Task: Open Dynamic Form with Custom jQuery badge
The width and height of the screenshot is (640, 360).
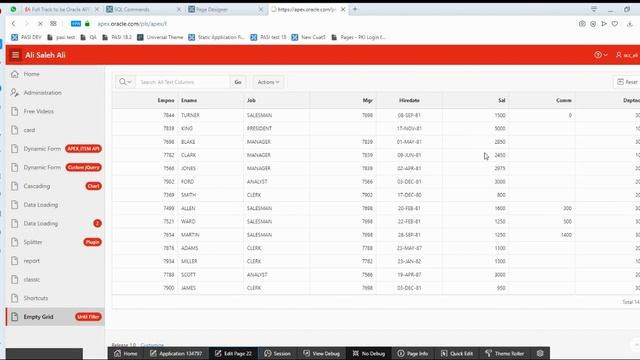Action: point(55,167)
